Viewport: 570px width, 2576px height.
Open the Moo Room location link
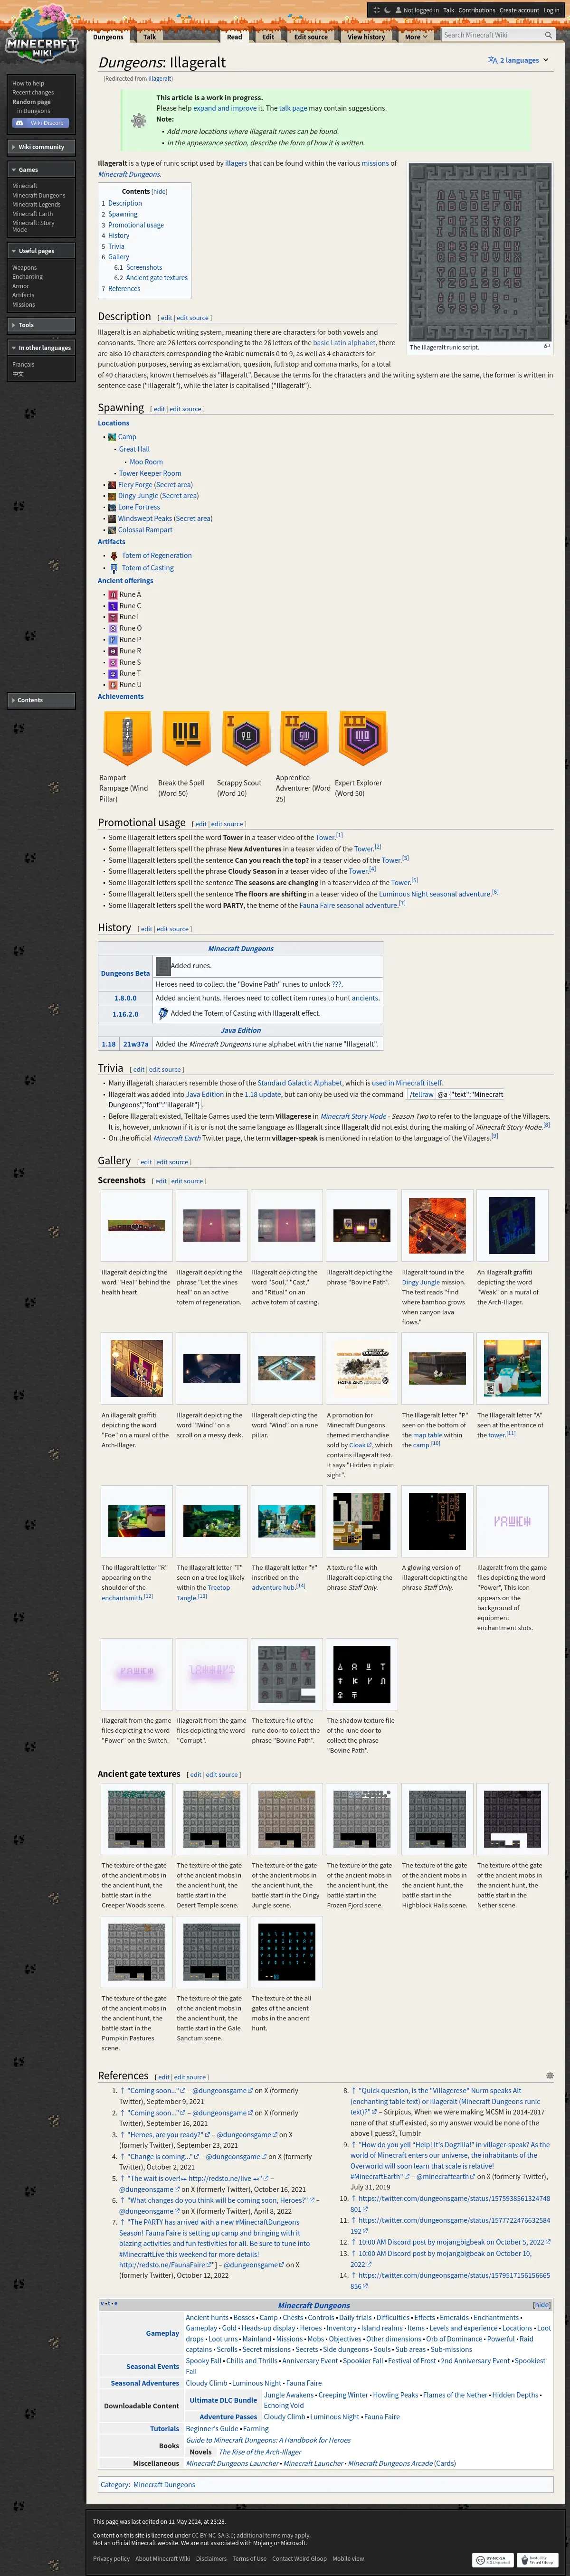coord(146,462)
